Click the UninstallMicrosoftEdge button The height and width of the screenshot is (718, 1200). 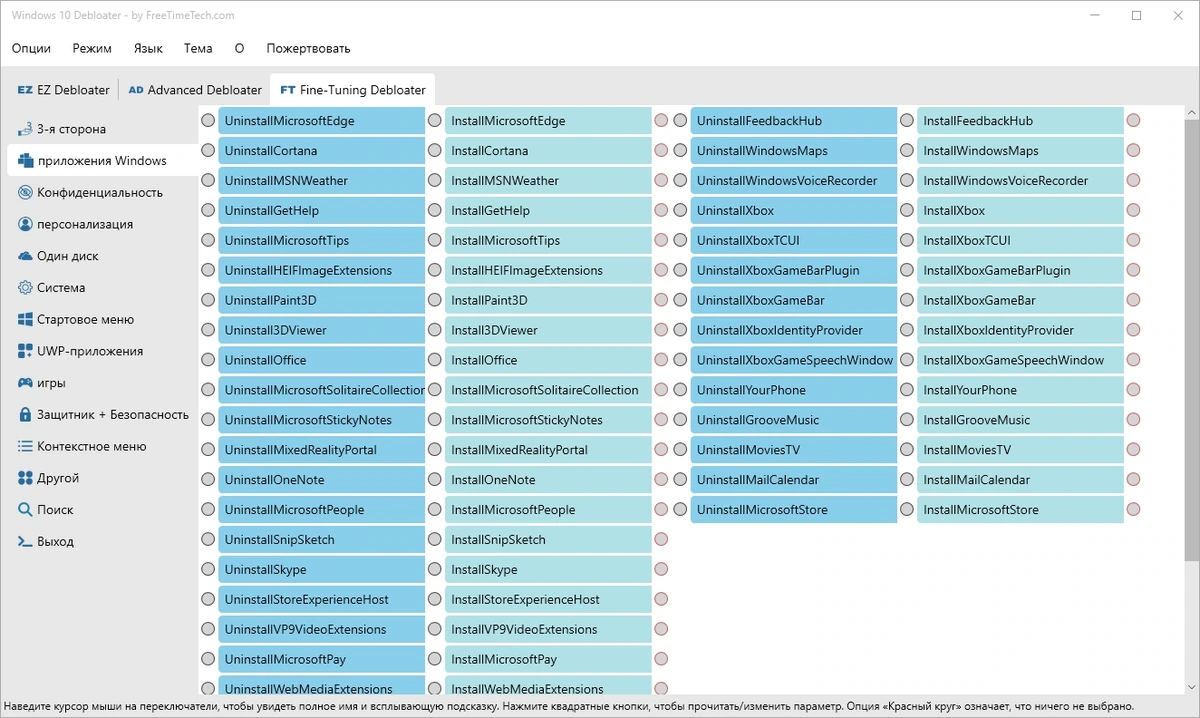point(322,121)
